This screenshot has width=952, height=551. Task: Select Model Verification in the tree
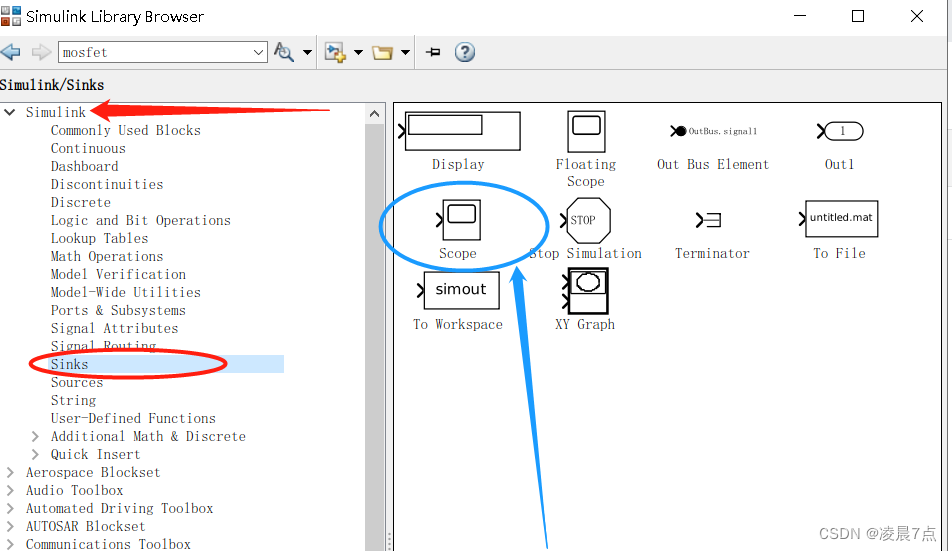(118, 274)
